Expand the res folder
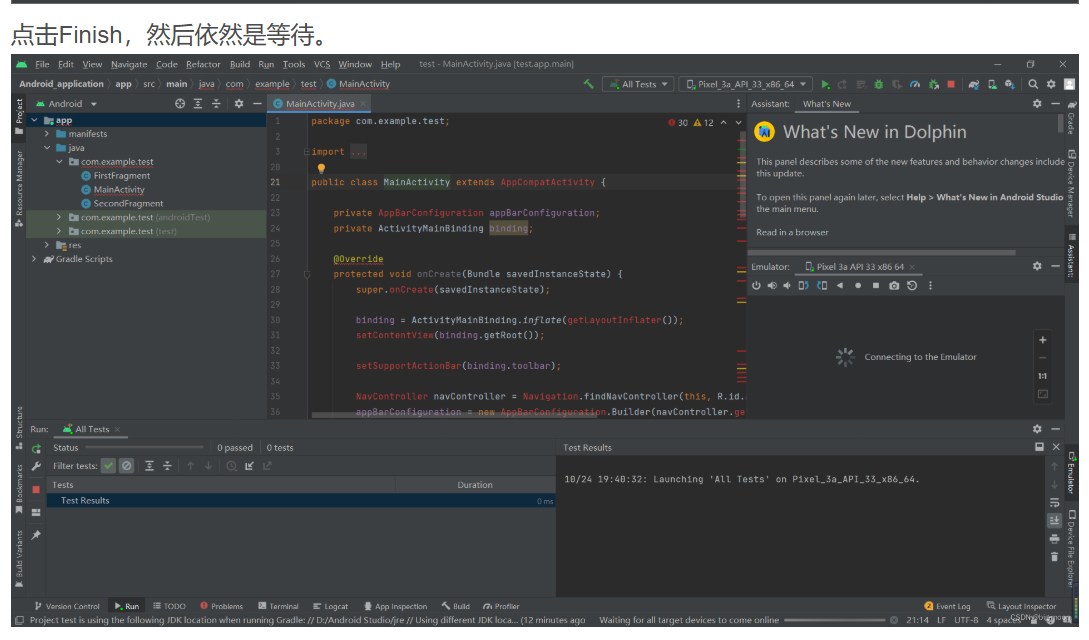The height and width of the screenshot is (640, 1089). click(x=47, y=245)
